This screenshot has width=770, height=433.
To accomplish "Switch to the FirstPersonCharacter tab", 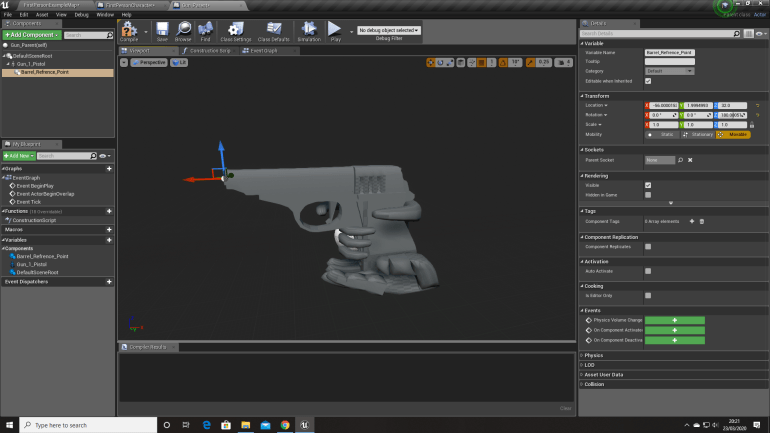I will 130,5.
